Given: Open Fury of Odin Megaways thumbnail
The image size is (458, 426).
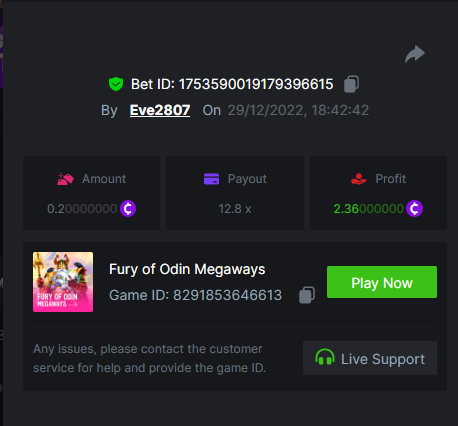Looking at the screenshot, I should pos(63,282).
